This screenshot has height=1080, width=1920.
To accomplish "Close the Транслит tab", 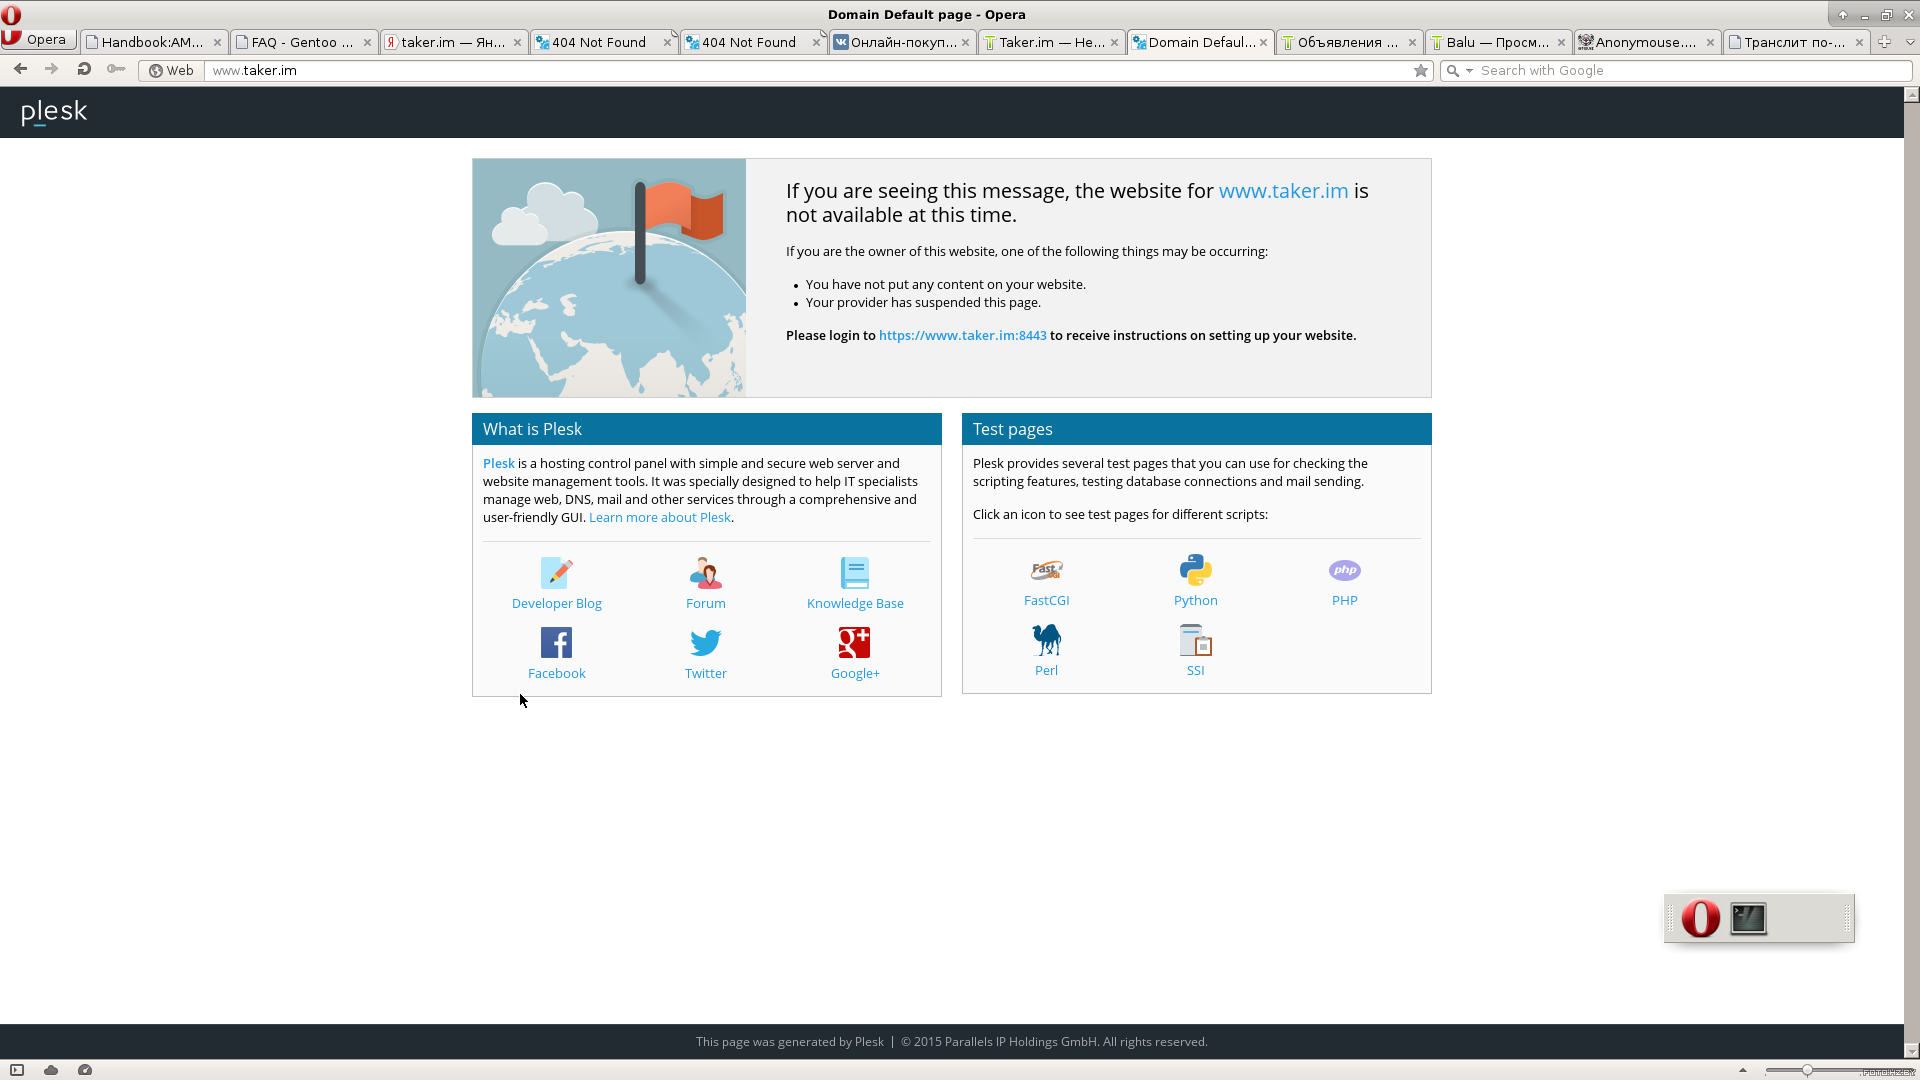I will (x=1859, y=42).
